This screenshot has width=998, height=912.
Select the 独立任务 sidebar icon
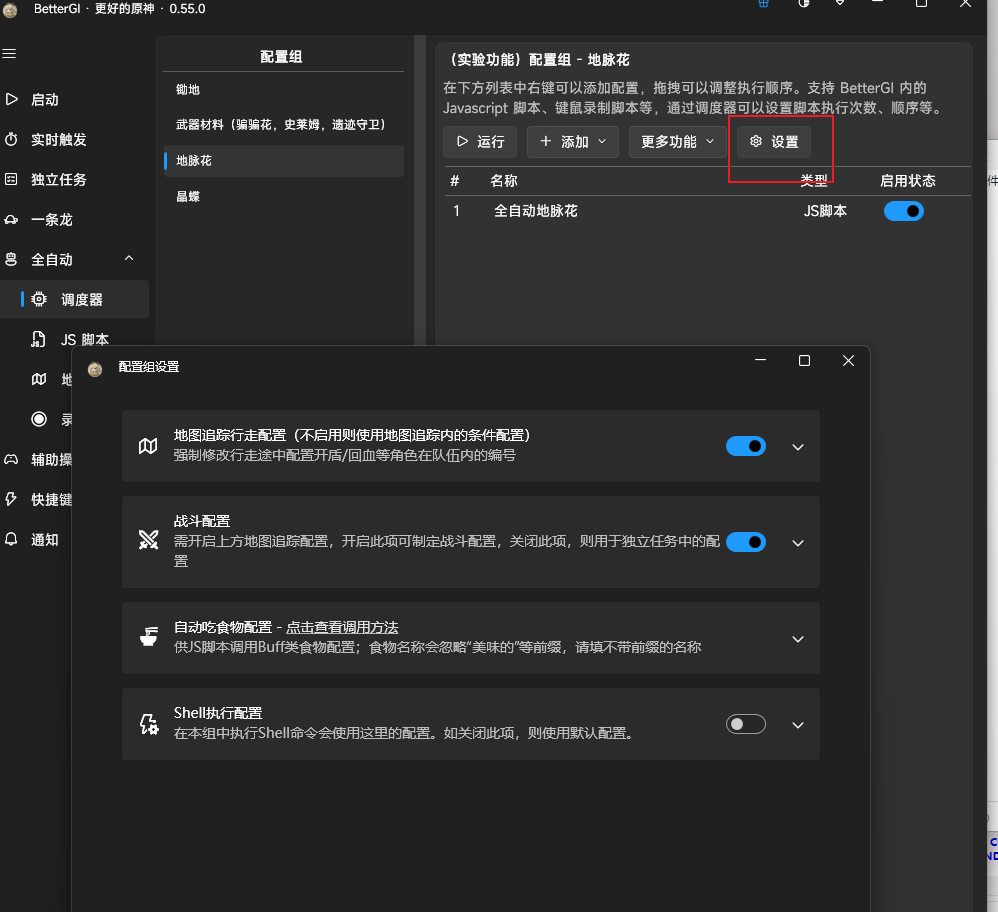13,179
